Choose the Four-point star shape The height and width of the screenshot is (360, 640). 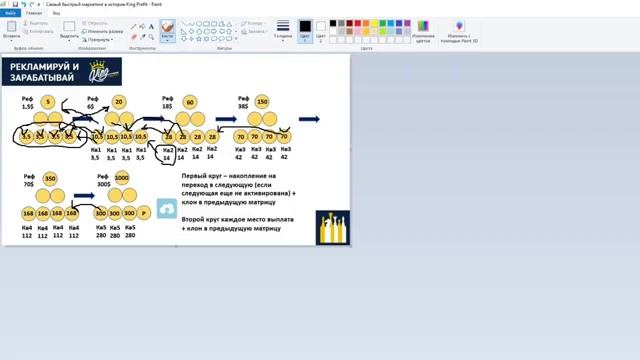point(191,39)
